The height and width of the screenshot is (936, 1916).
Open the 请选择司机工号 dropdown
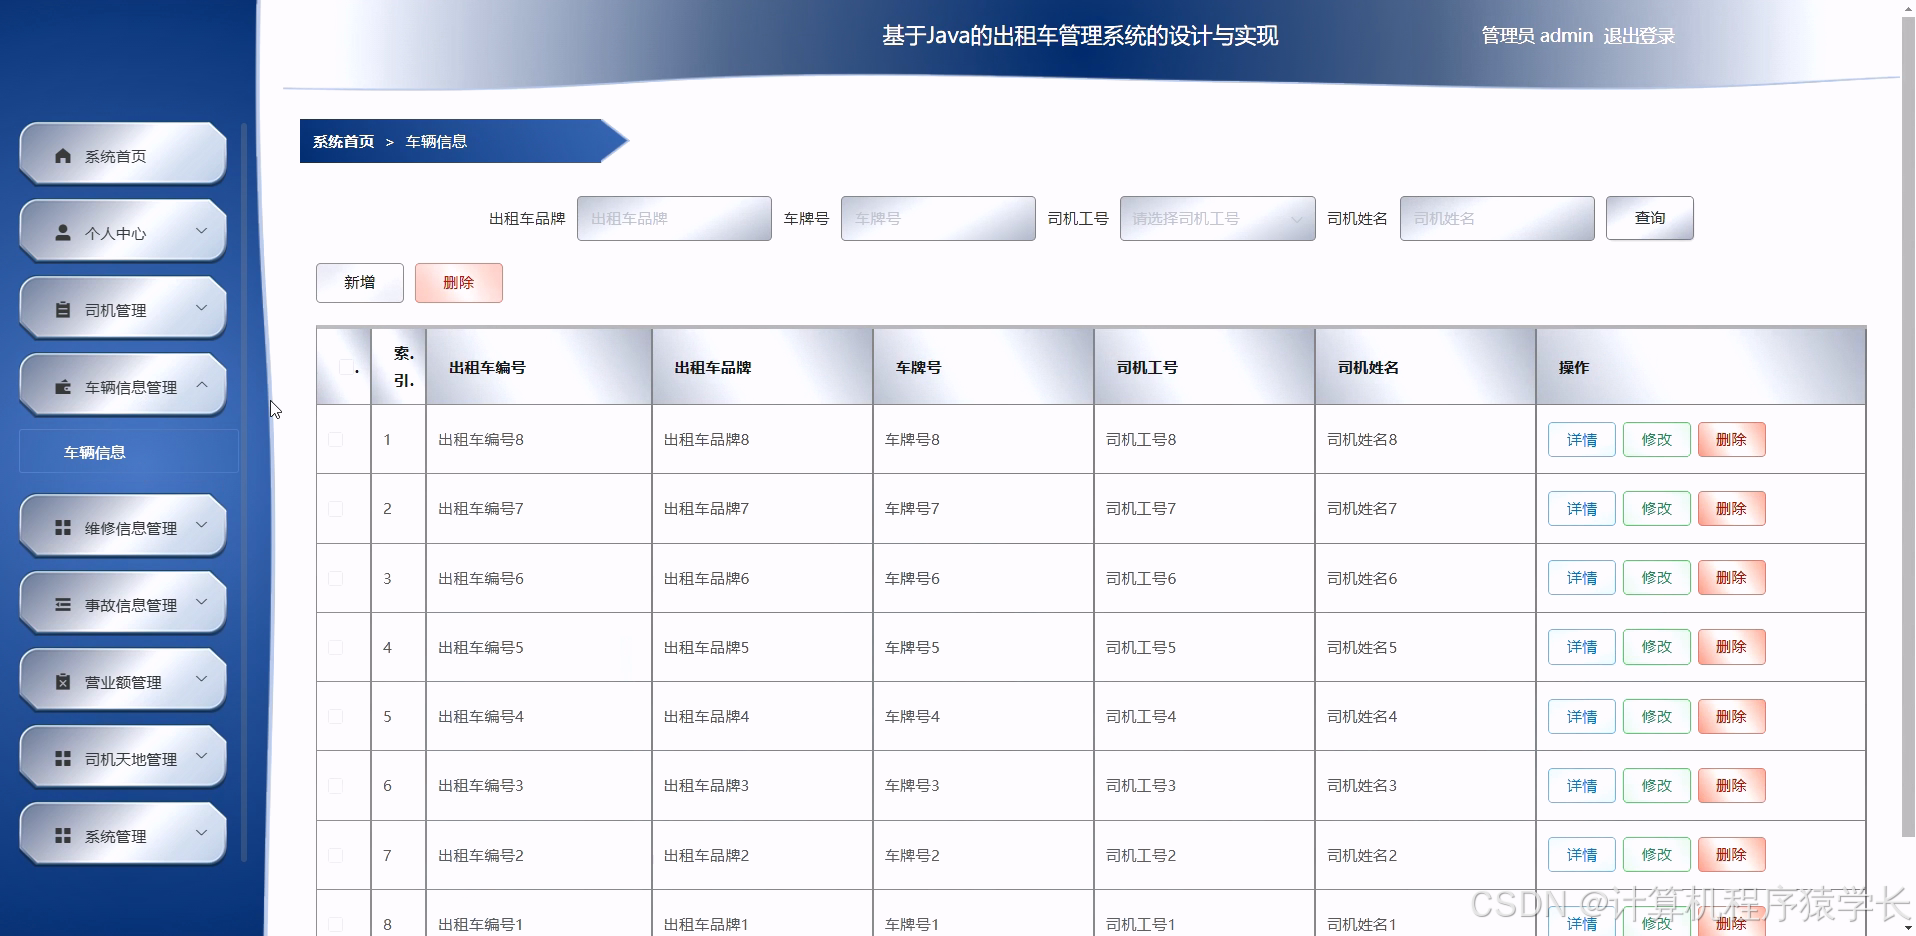(x=1216, y=218)
